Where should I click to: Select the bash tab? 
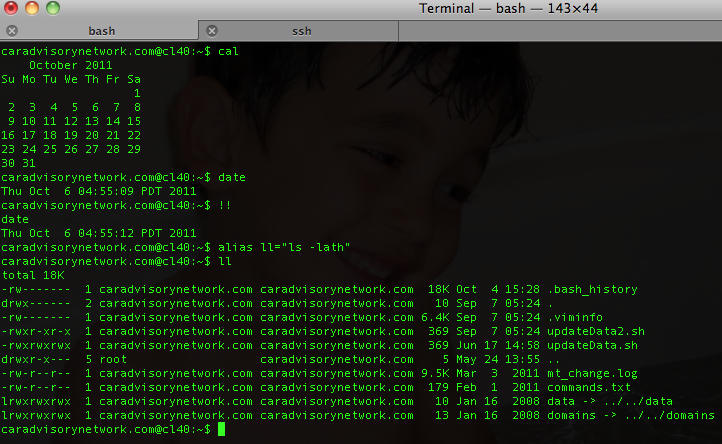[101, 31]
